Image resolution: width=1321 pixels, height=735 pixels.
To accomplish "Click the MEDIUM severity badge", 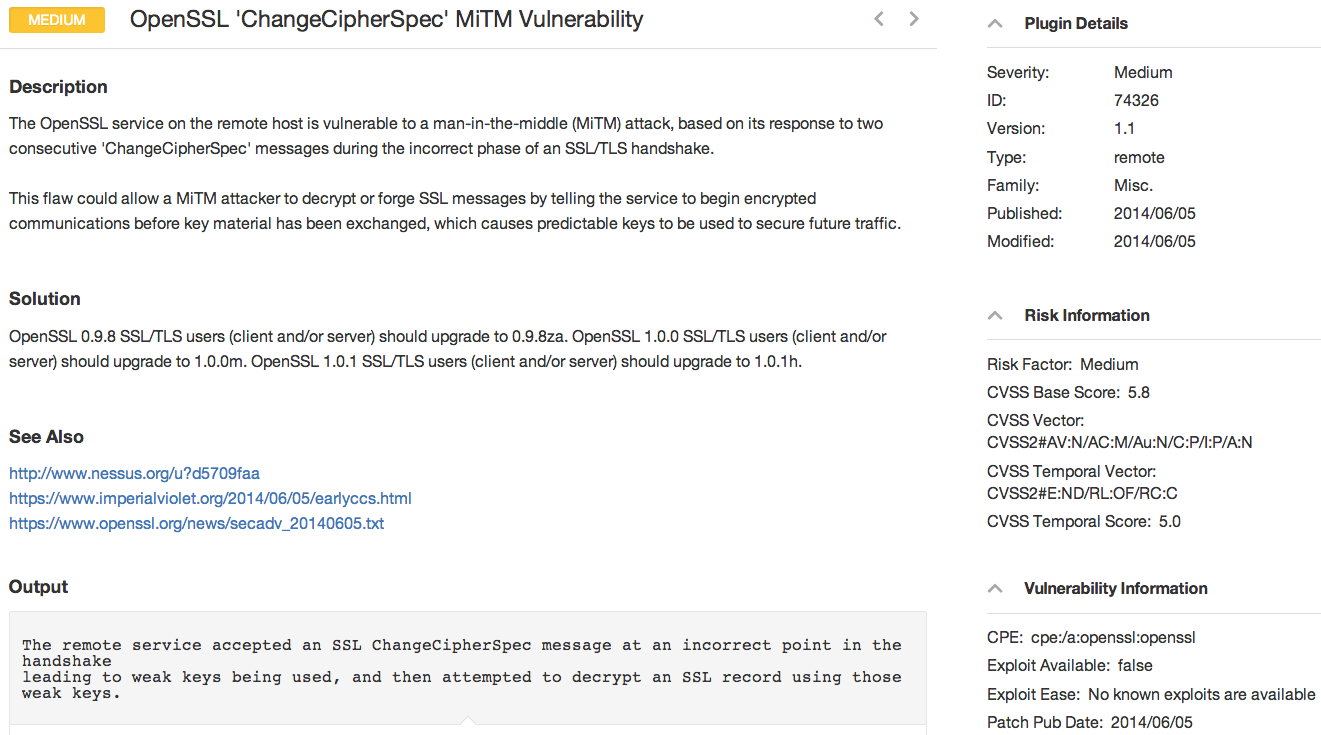I will tap(57, 19).
